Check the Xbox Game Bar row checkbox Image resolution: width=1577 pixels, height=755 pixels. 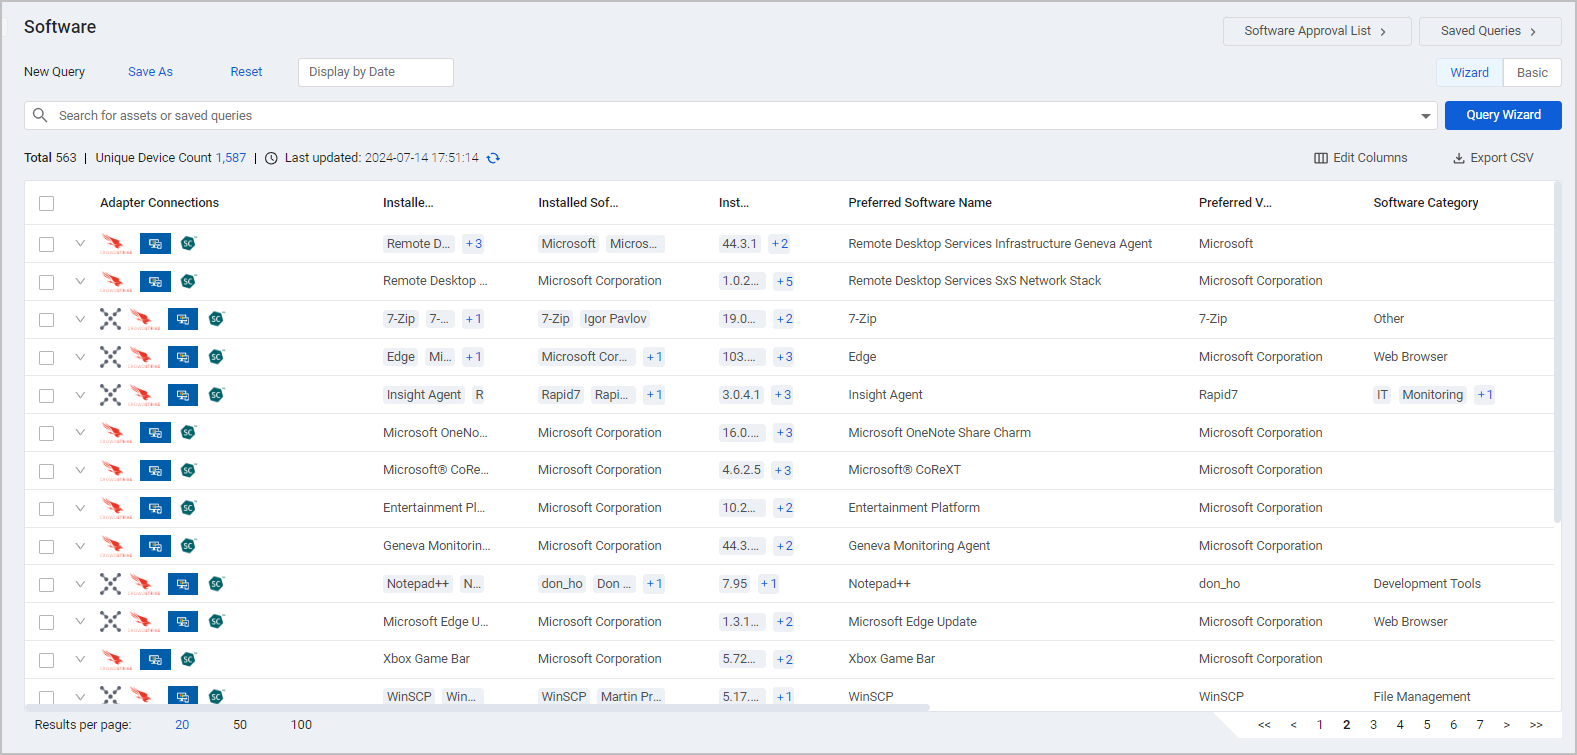coord(46,660)
